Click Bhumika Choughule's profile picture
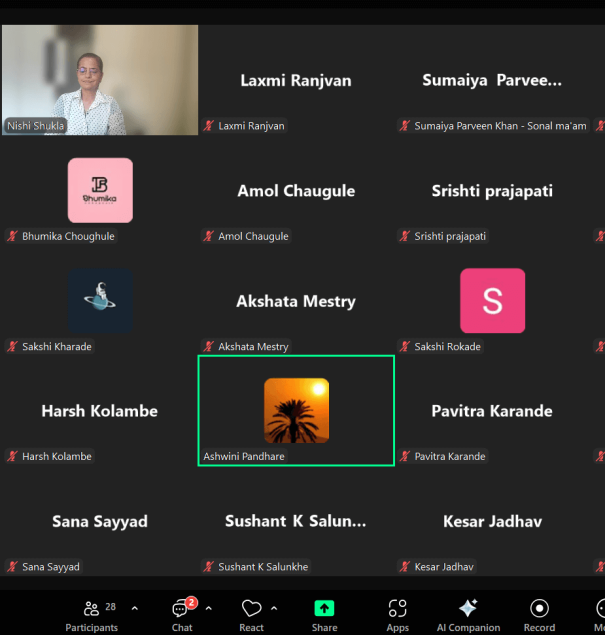The height and width of the screenshot is (635, 605). point(100,190)
